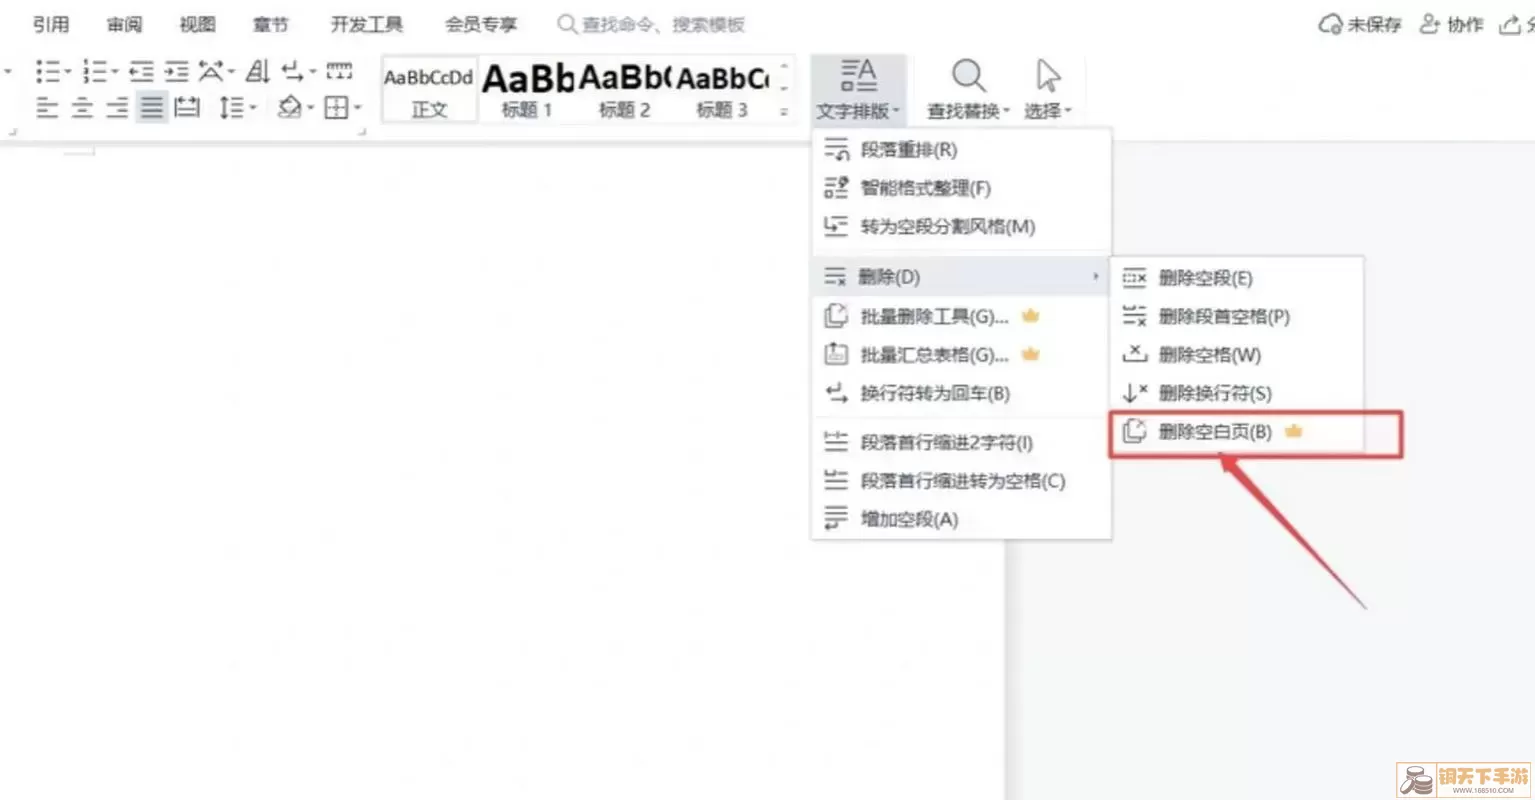The image size is (1535, 800).
Task: Switch to the 开发工具 tab
Action: 367,24
